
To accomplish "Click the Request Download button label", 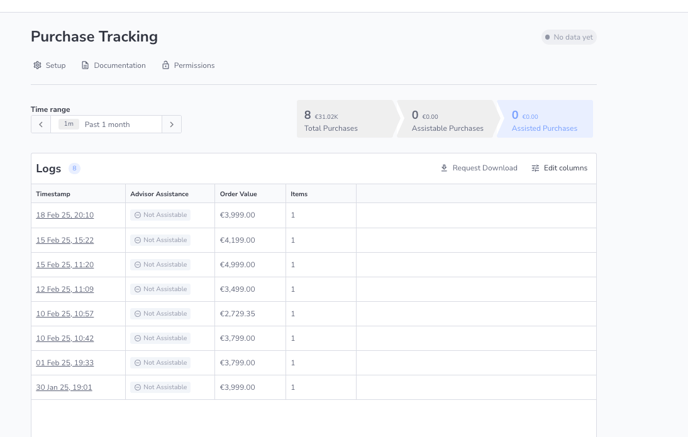I will [485, 168].
